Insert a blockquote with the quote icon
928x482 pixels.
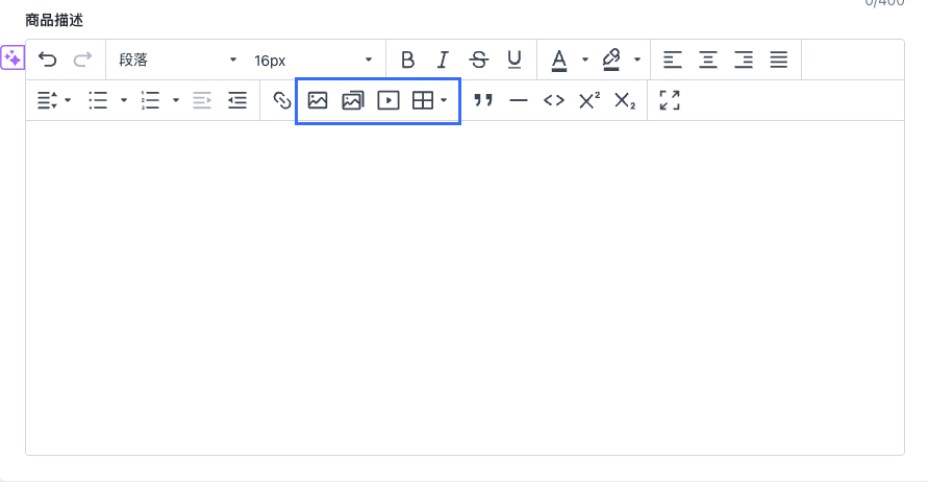click(484, 100)
